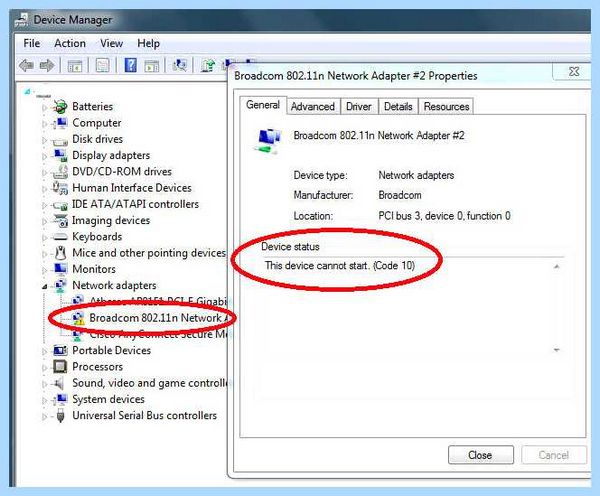Open the View menu
The image size is (600, 496).
pos(111,43)
